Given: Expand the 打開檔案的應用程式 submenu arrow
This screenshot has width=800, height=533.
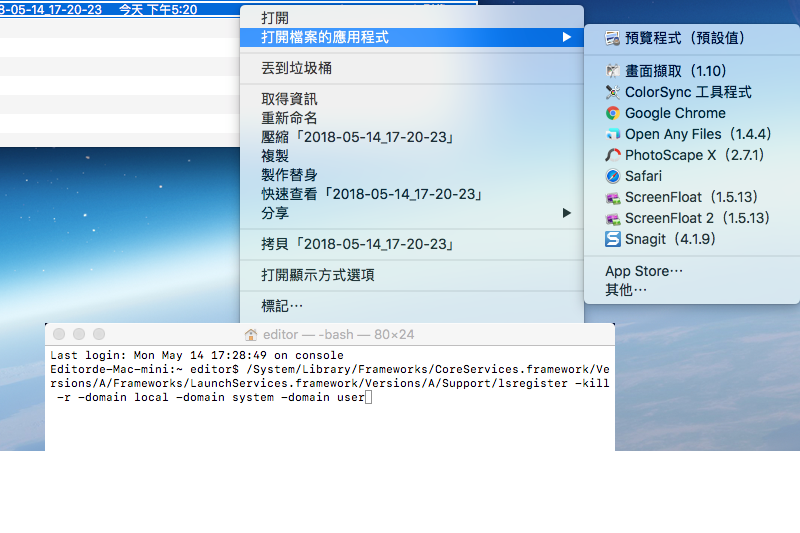Looking at the screenshot, I should click(566, 37).
